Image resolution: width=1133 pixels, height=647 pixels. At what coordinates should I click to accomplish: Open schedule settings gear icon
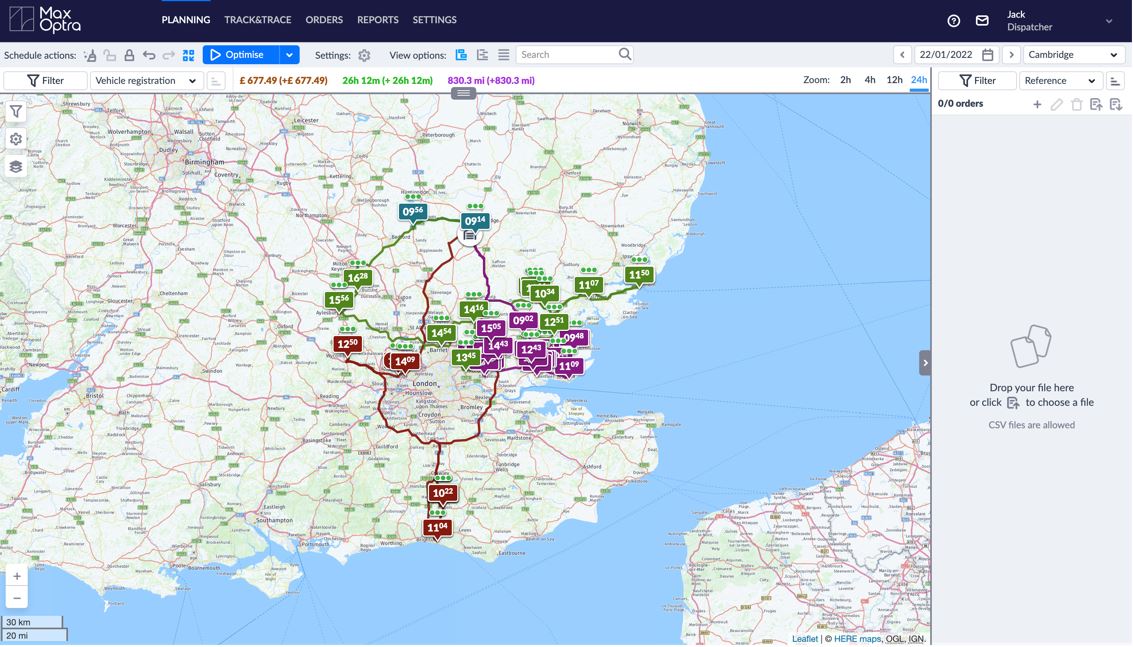(364, 55)
